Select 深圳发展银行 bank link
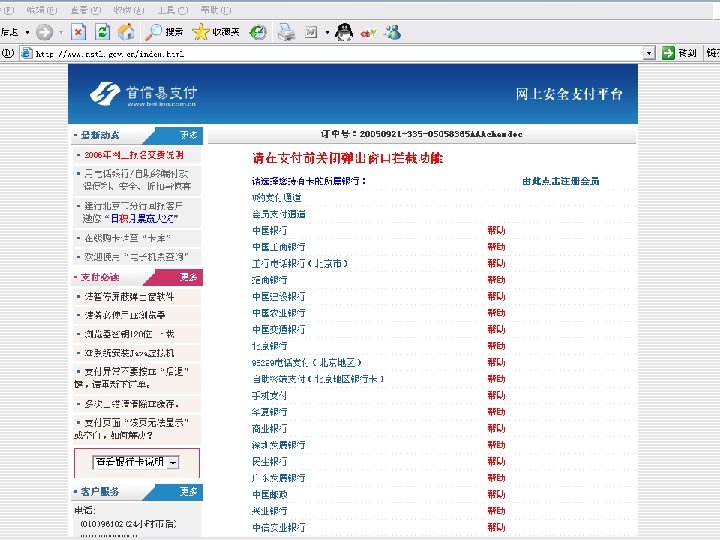This screenshot has width=720, height=540. [279, 445]
